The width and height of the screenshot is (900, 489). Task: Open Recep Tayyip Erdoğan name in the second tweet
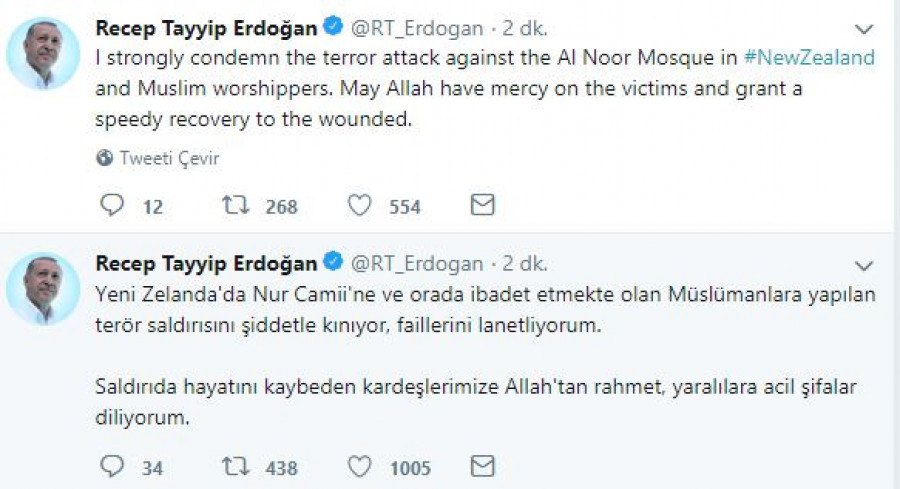click(205, 264)
